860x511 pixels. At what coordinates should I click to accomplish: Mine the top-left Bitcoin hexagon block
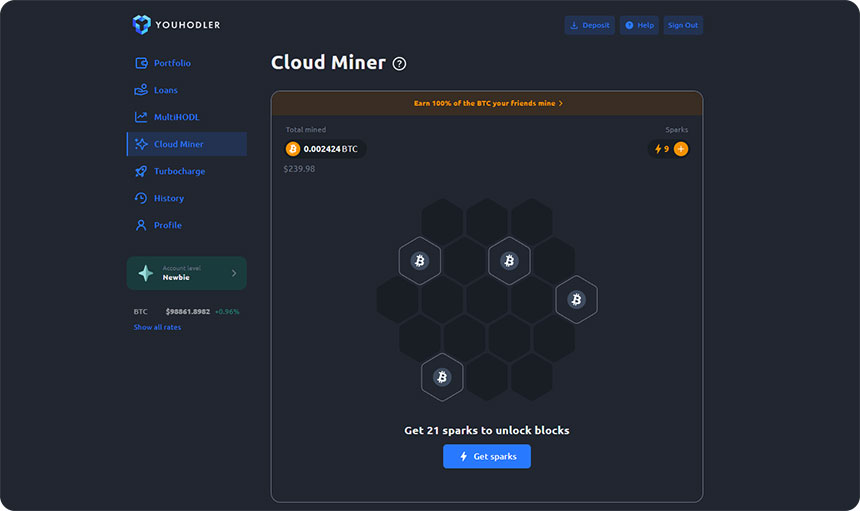420,260
